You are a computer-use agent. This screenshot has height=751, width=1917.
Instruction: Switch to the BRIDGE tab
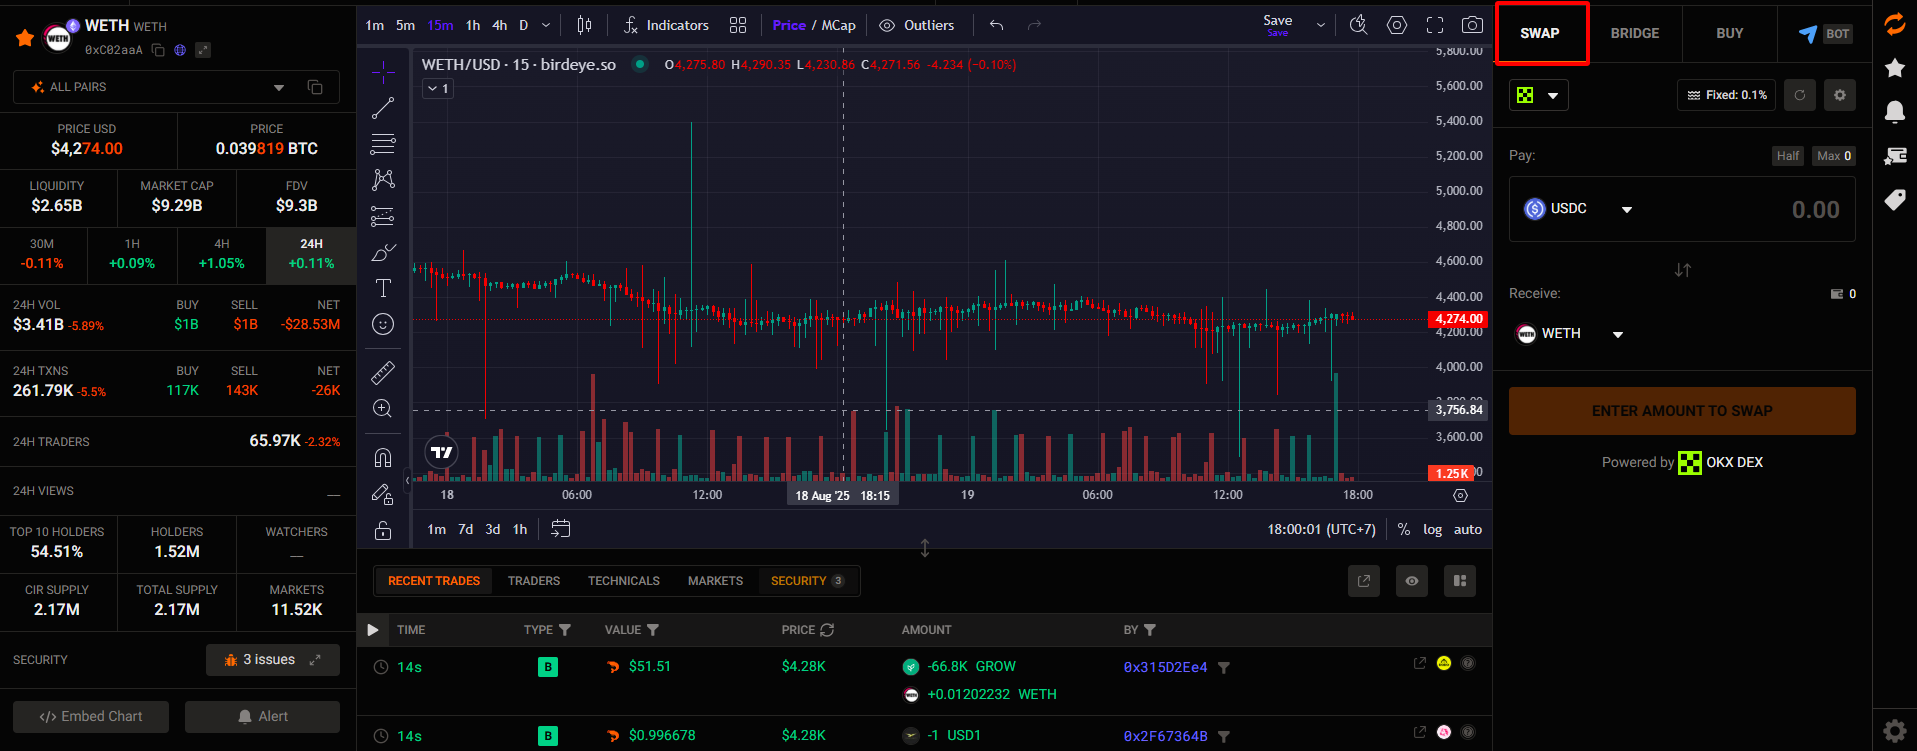[x=1634, y=33]
